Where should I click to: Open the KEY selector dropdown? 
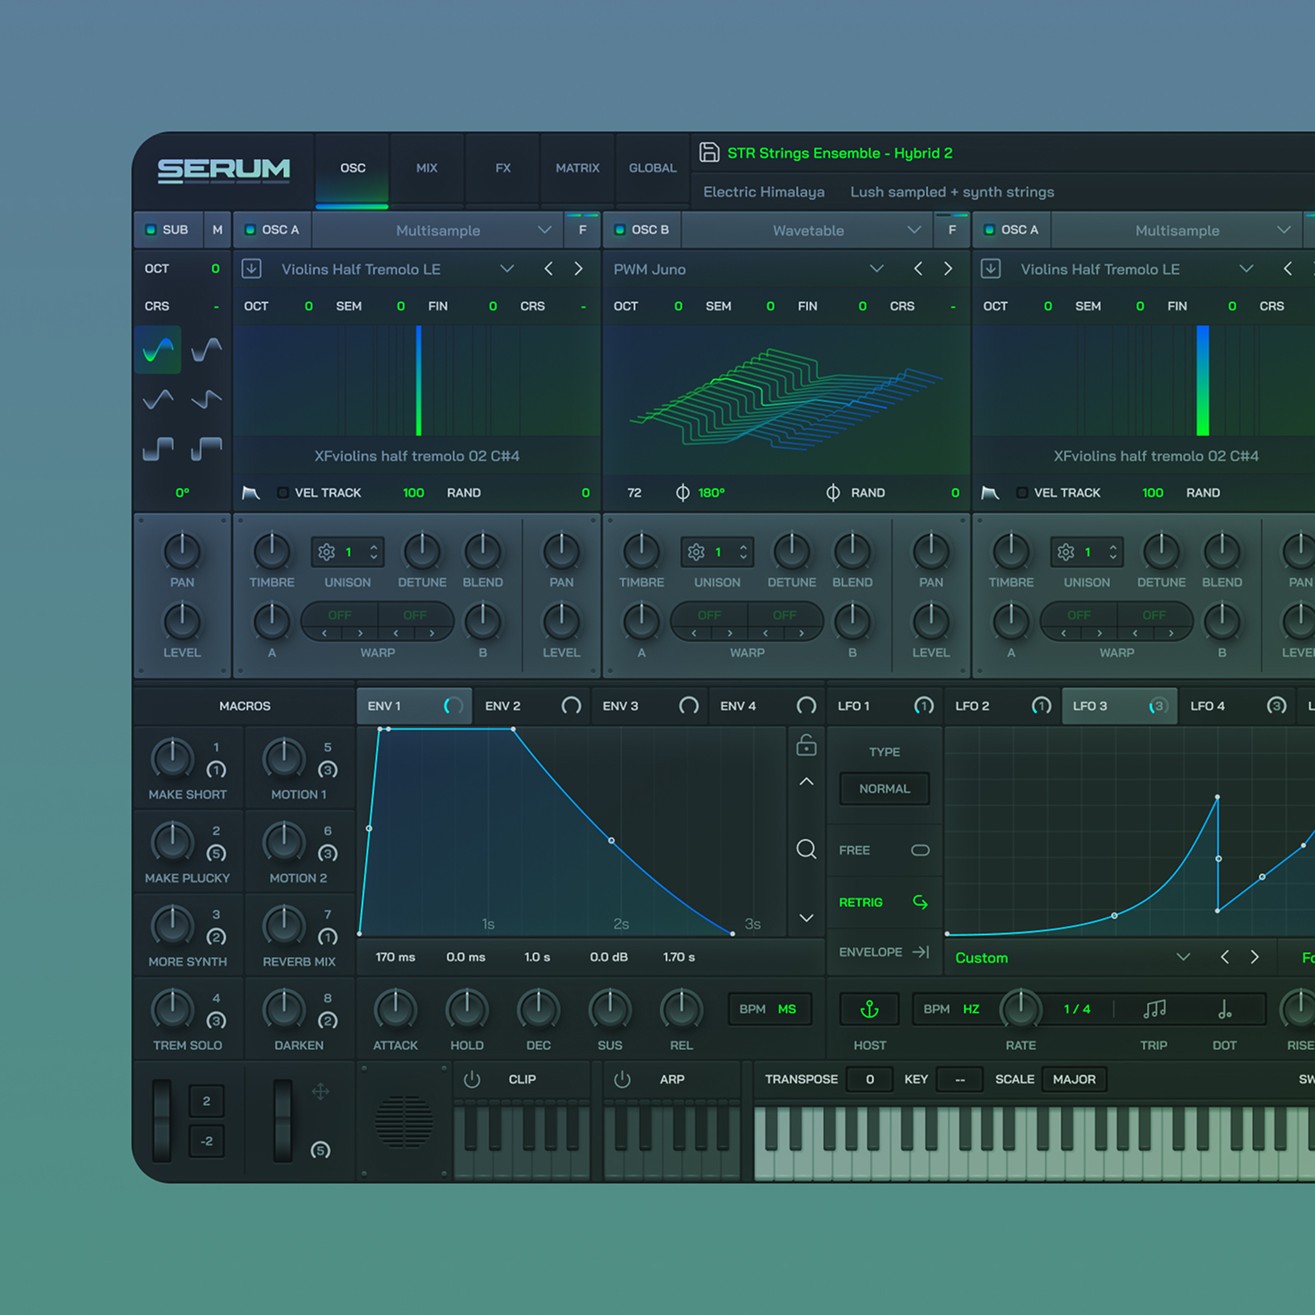pyautogui.click(x=960, y=1080)
